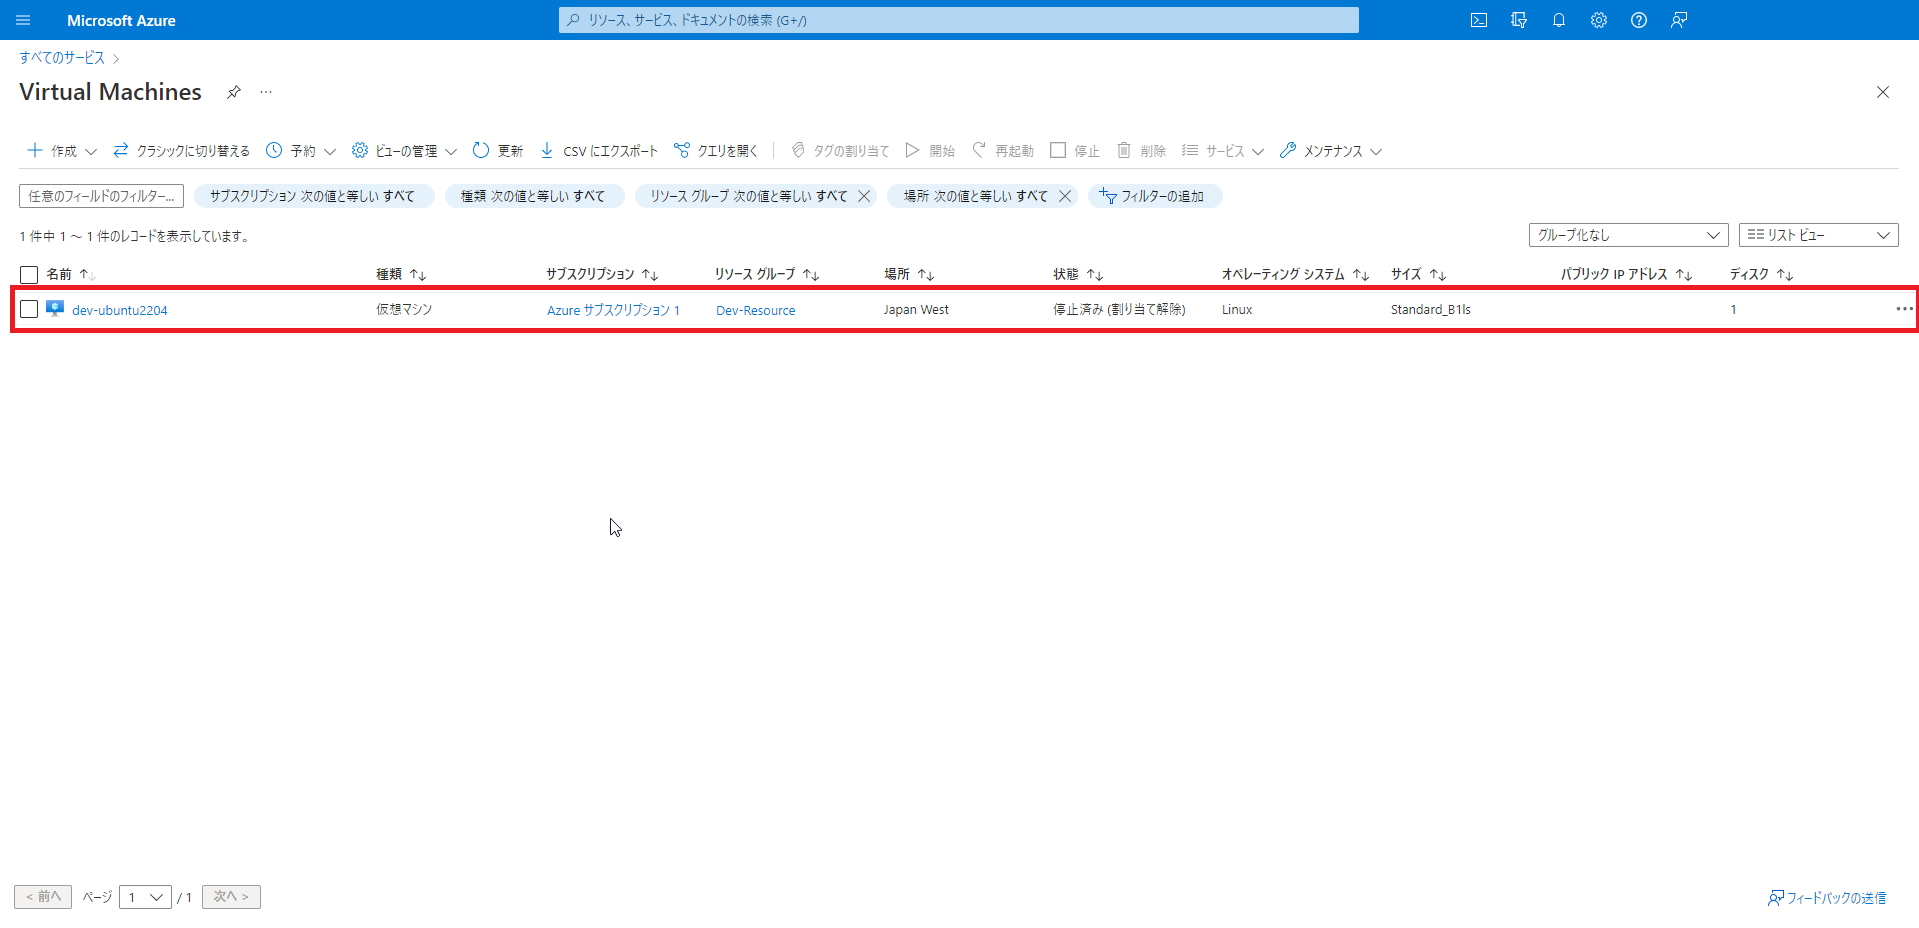
Task: Open the サブスクリプション filter pill
Action: coord(313,196)
